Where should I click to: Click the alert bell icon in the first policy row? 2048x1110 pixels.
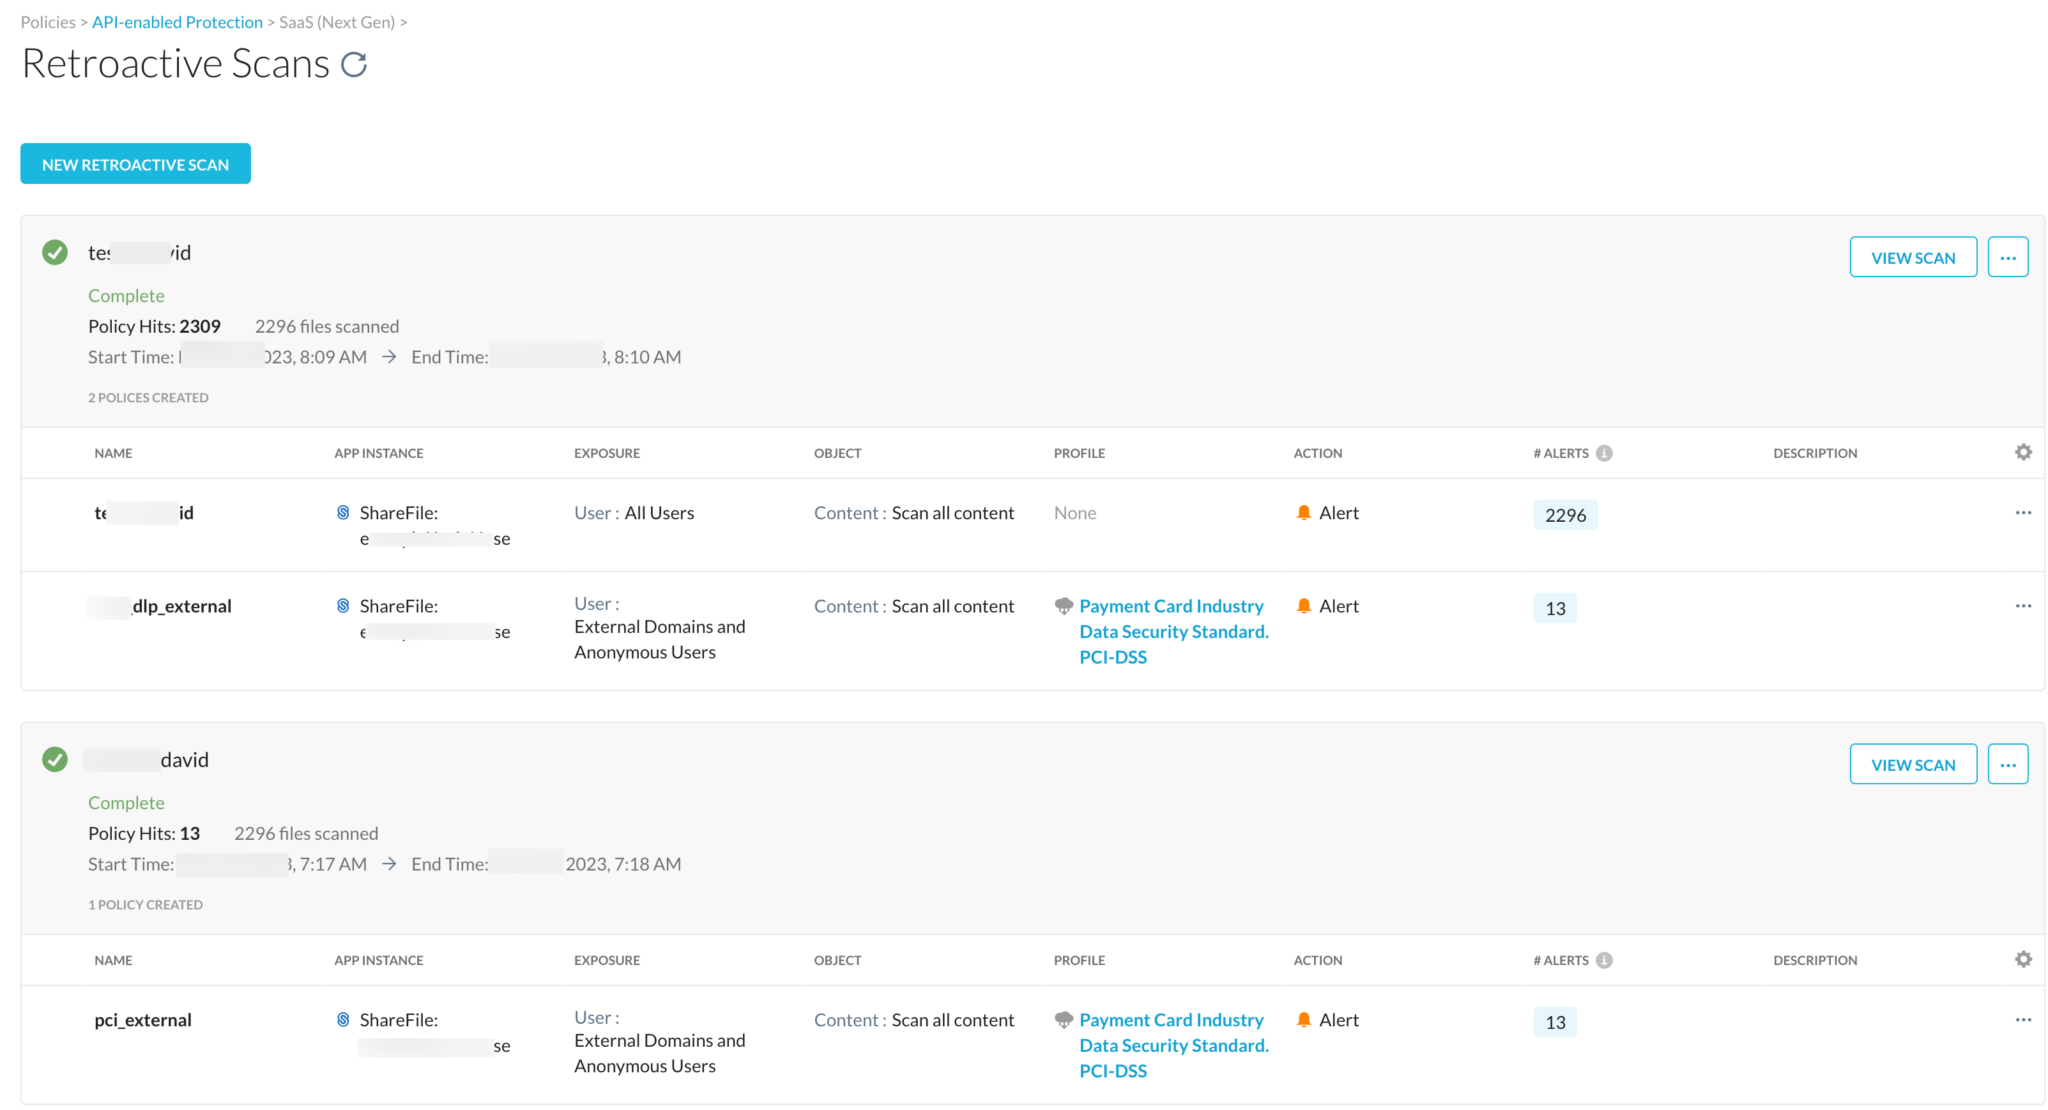click(1303, 511)
